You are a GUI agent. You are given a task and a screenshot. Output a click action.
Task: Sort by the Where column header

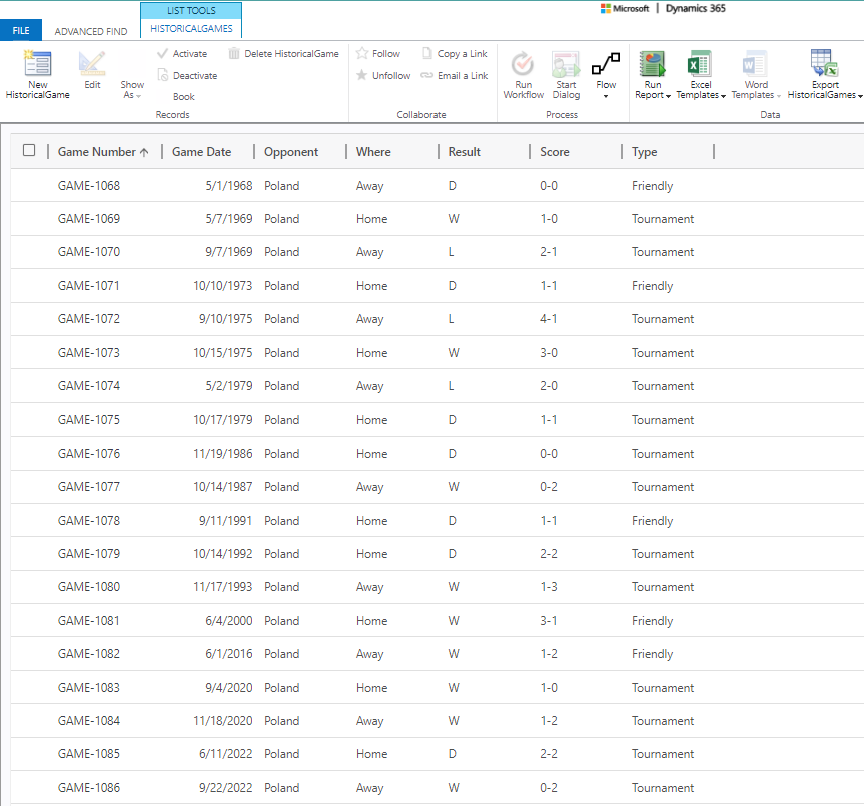pos(373,152)
